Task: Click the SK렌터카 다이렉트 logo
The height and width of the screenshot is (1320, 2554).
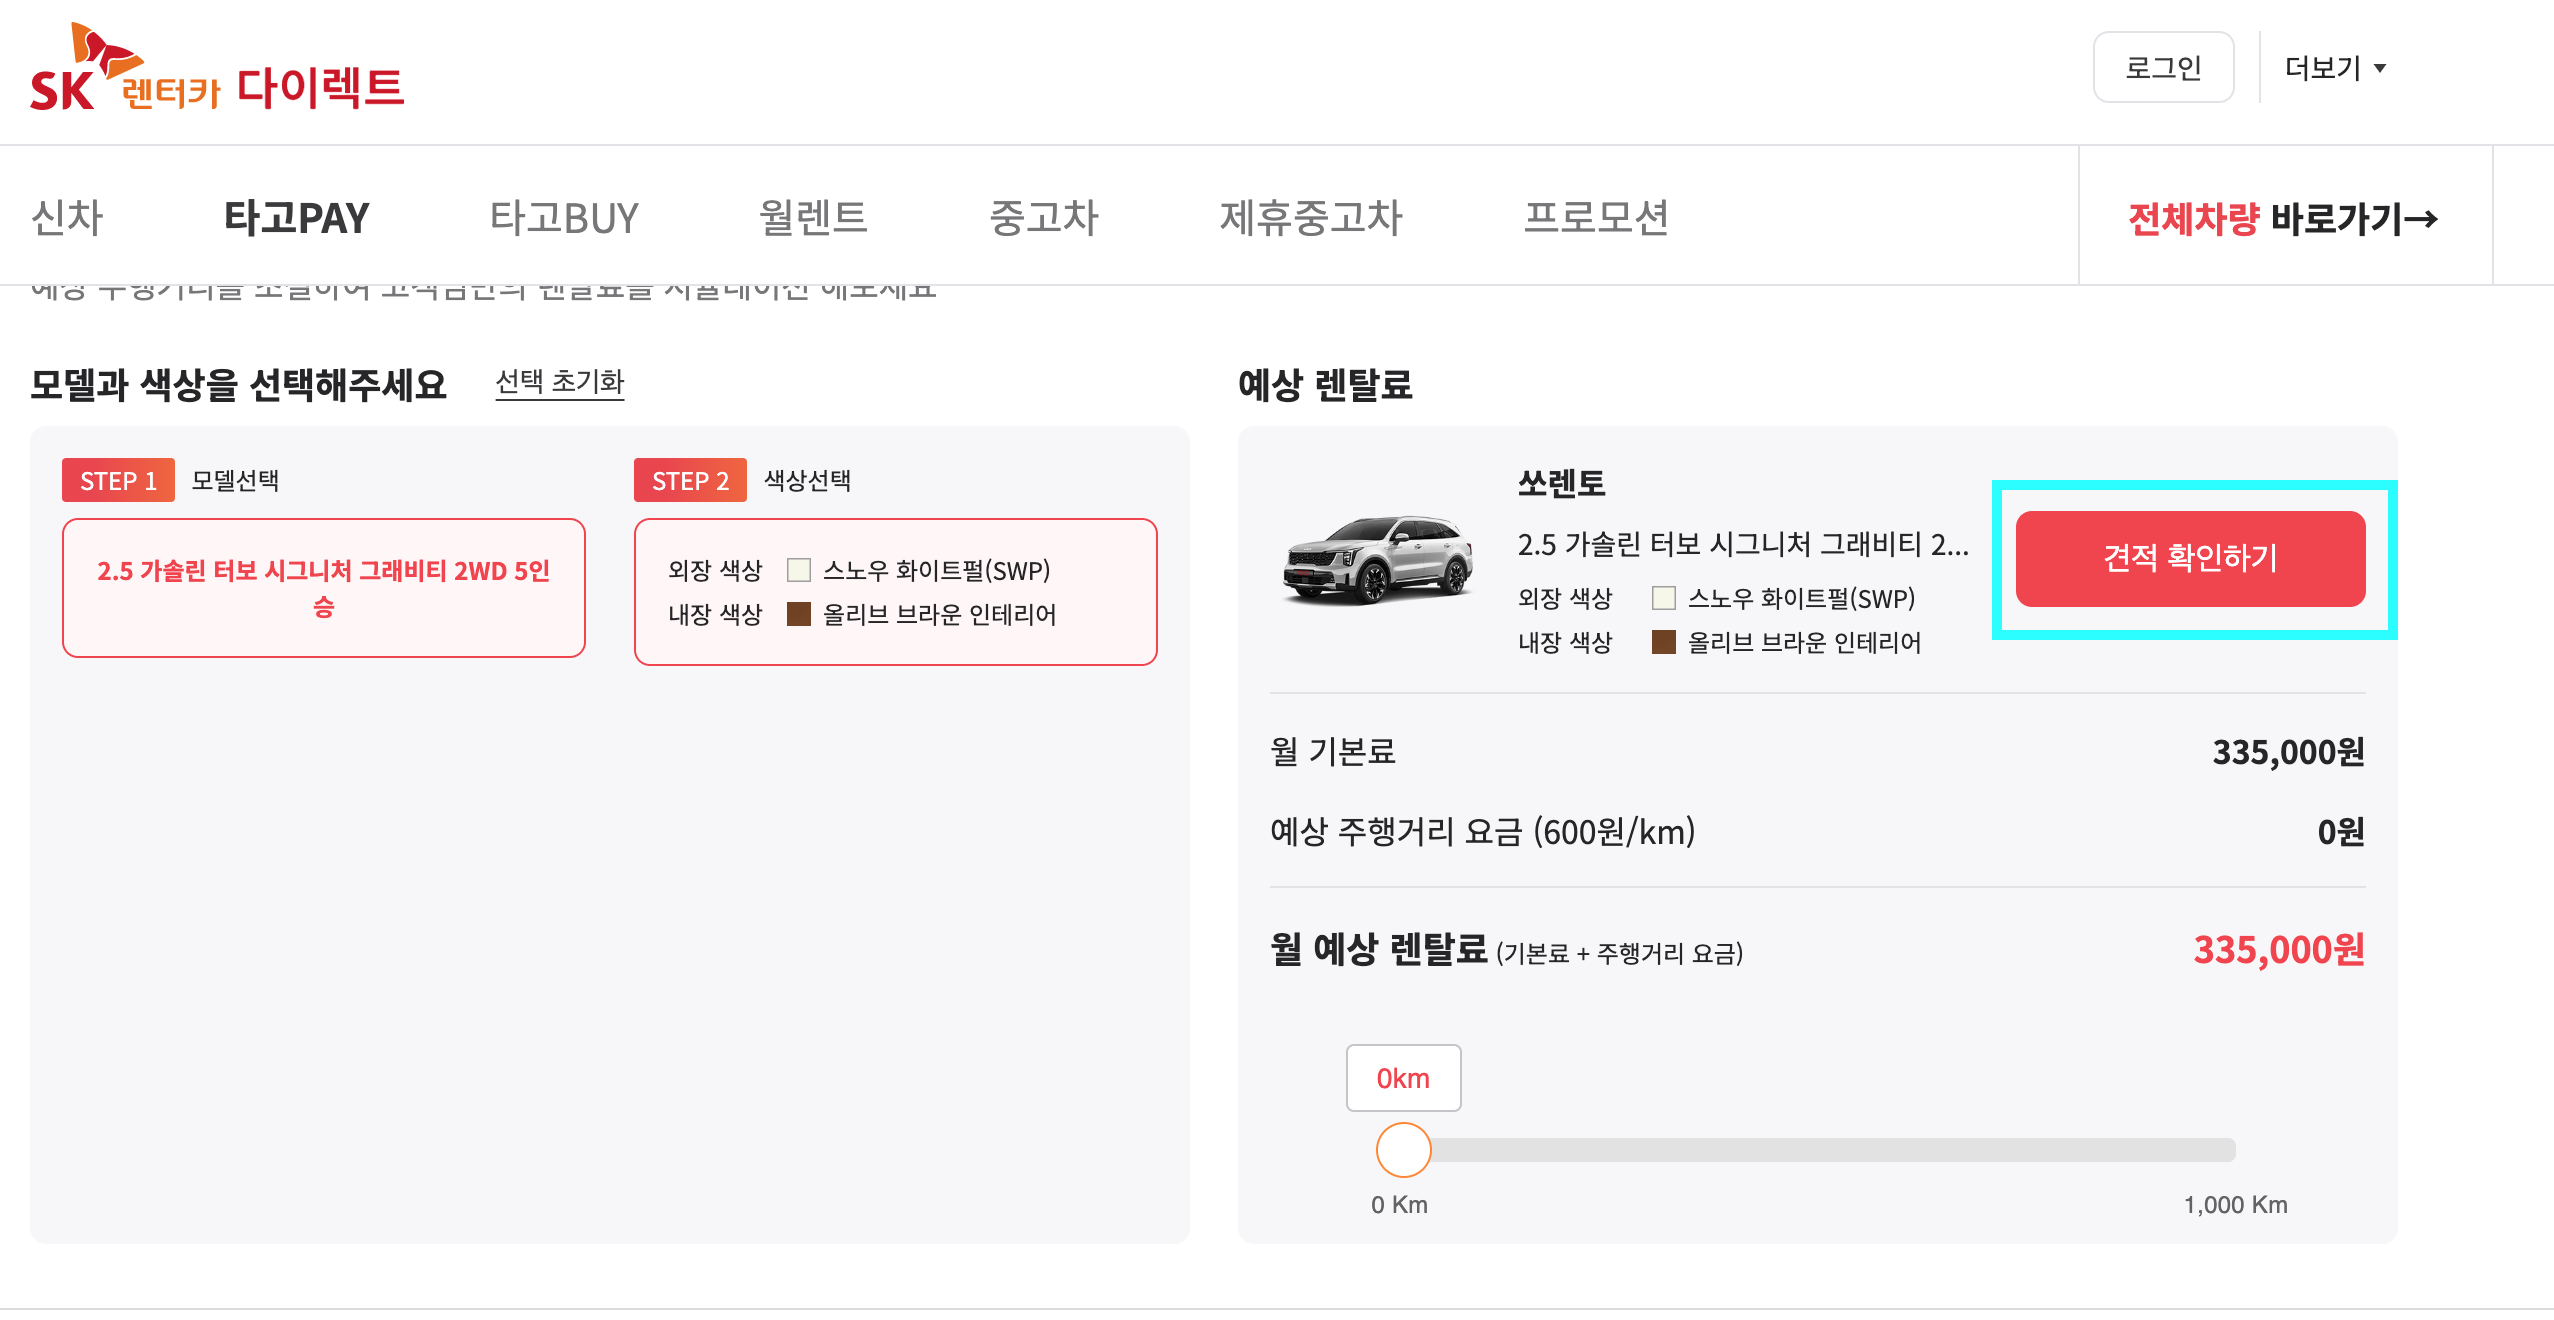Action: tap(216, 70)
